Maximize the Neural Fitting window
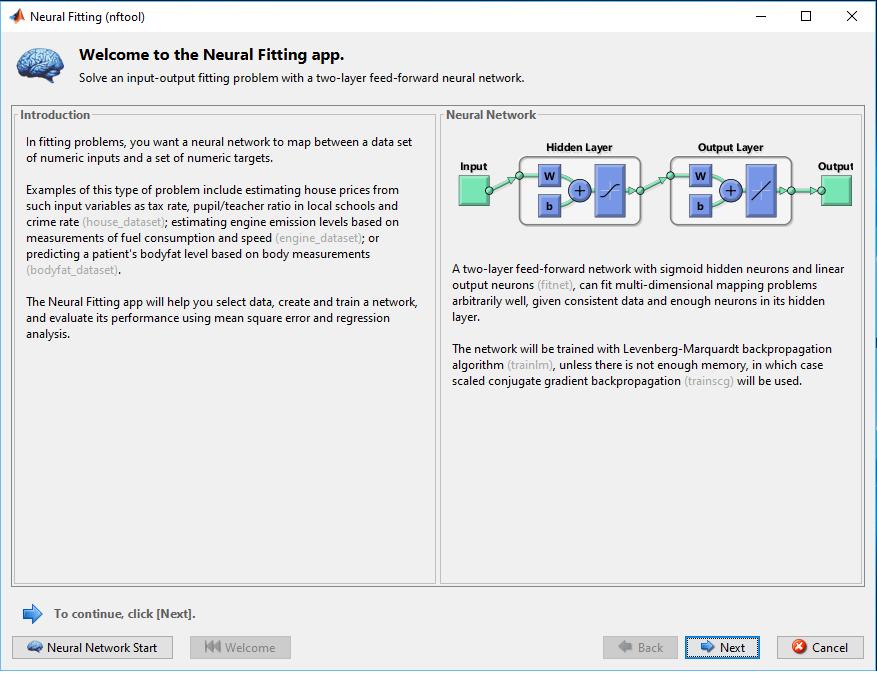This screenshot has height=674, width=877. tap(806, 16)
